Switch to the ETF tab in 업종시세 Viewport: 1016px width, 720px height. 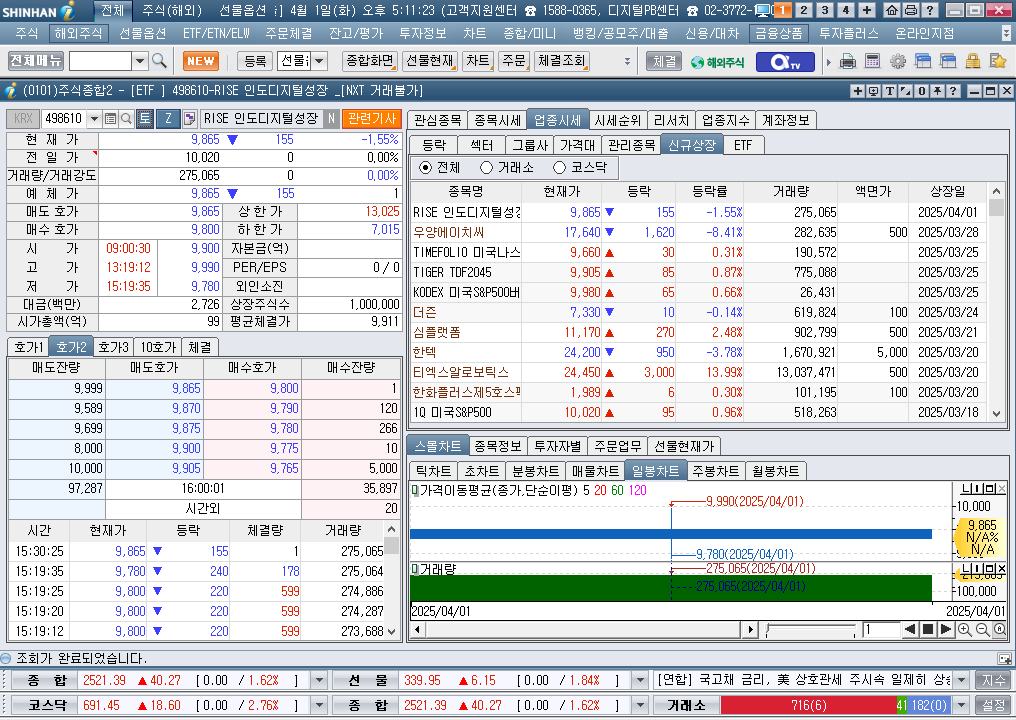click(x=743, y=145)
